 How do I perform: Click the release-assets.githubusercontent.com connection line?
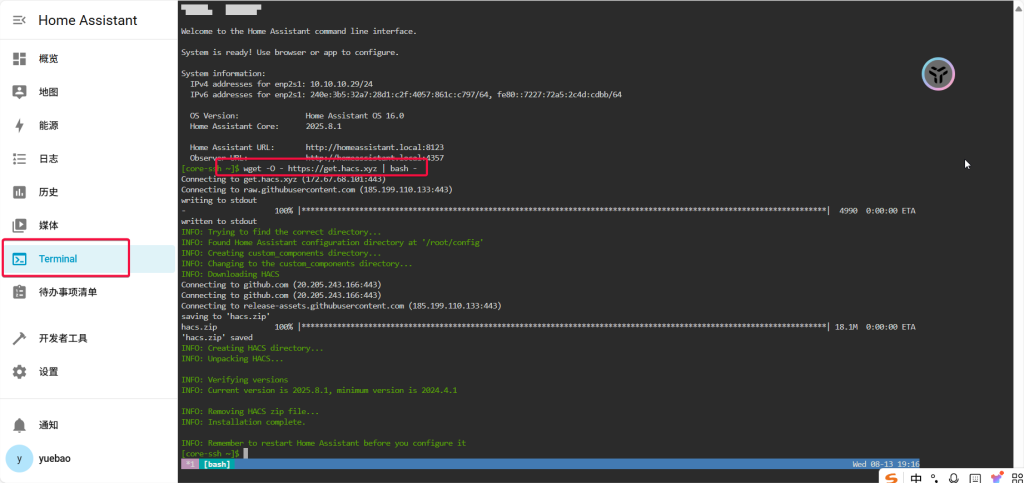point(341,305)
